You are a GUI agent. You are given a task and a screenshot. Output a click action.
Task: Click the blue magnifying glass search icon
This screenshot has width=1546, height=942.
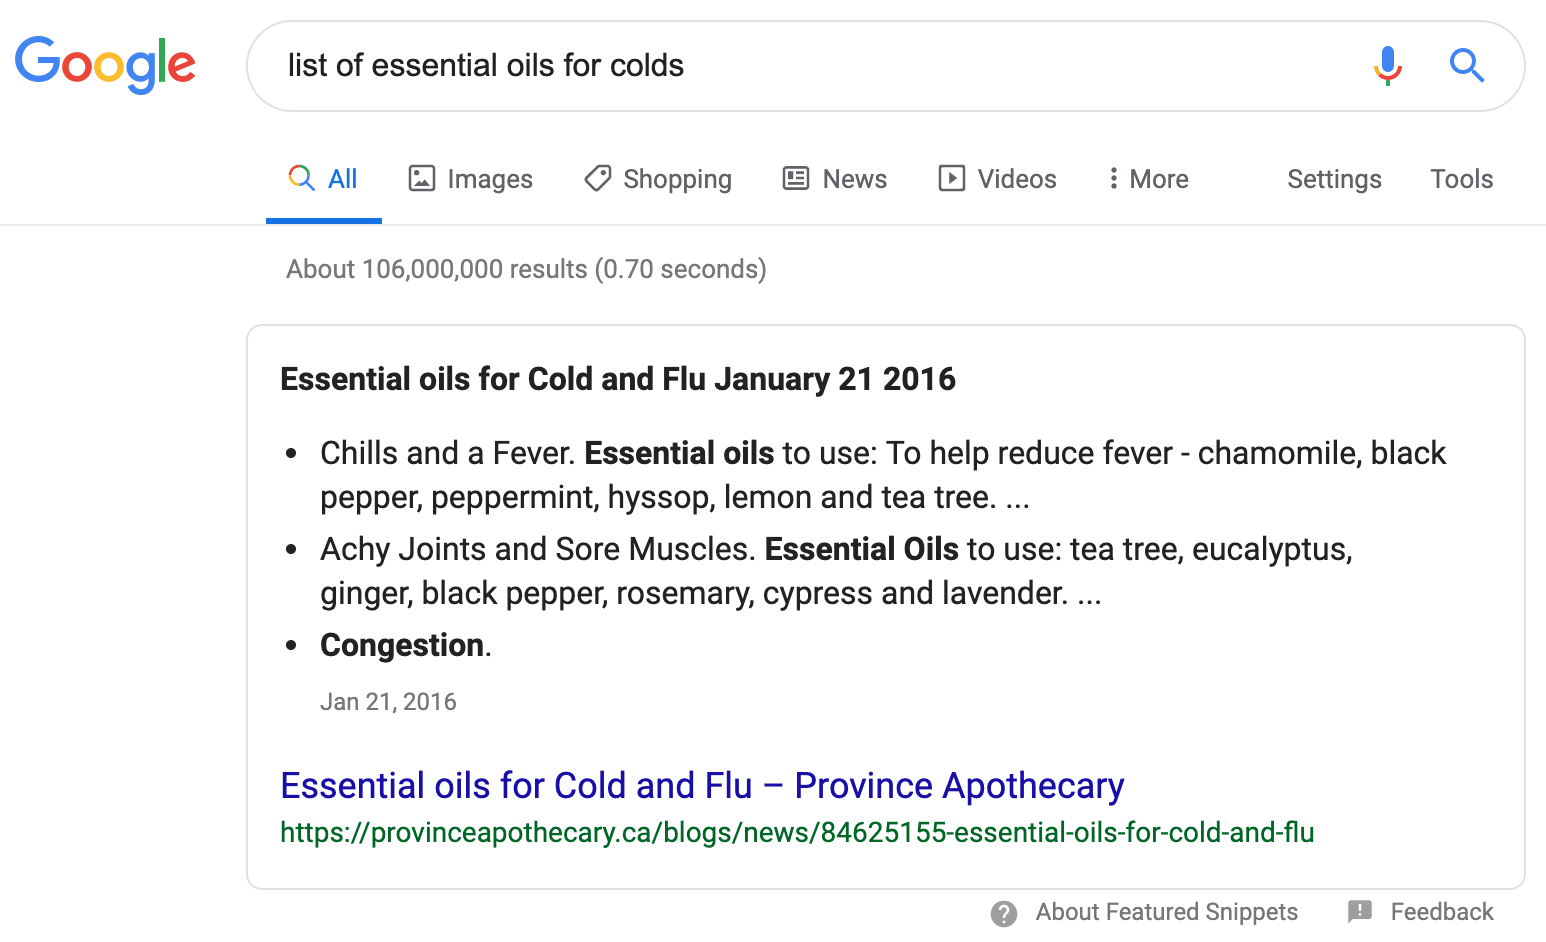(1467, 66)
